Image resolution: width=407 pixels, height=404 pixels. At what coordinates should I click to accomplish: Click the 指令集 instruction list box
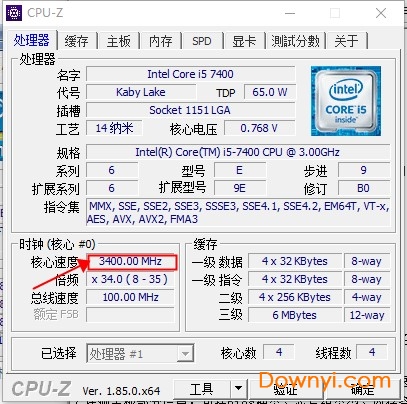click(238, 213)
